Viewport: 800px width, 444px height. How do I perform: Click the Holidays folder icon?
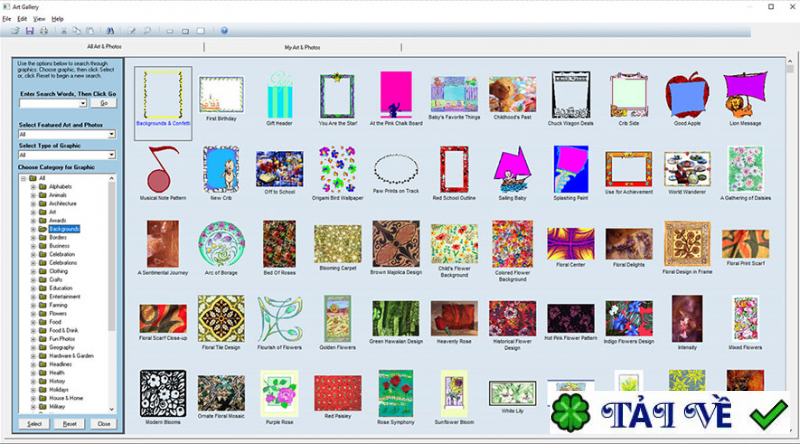(43, 389)
